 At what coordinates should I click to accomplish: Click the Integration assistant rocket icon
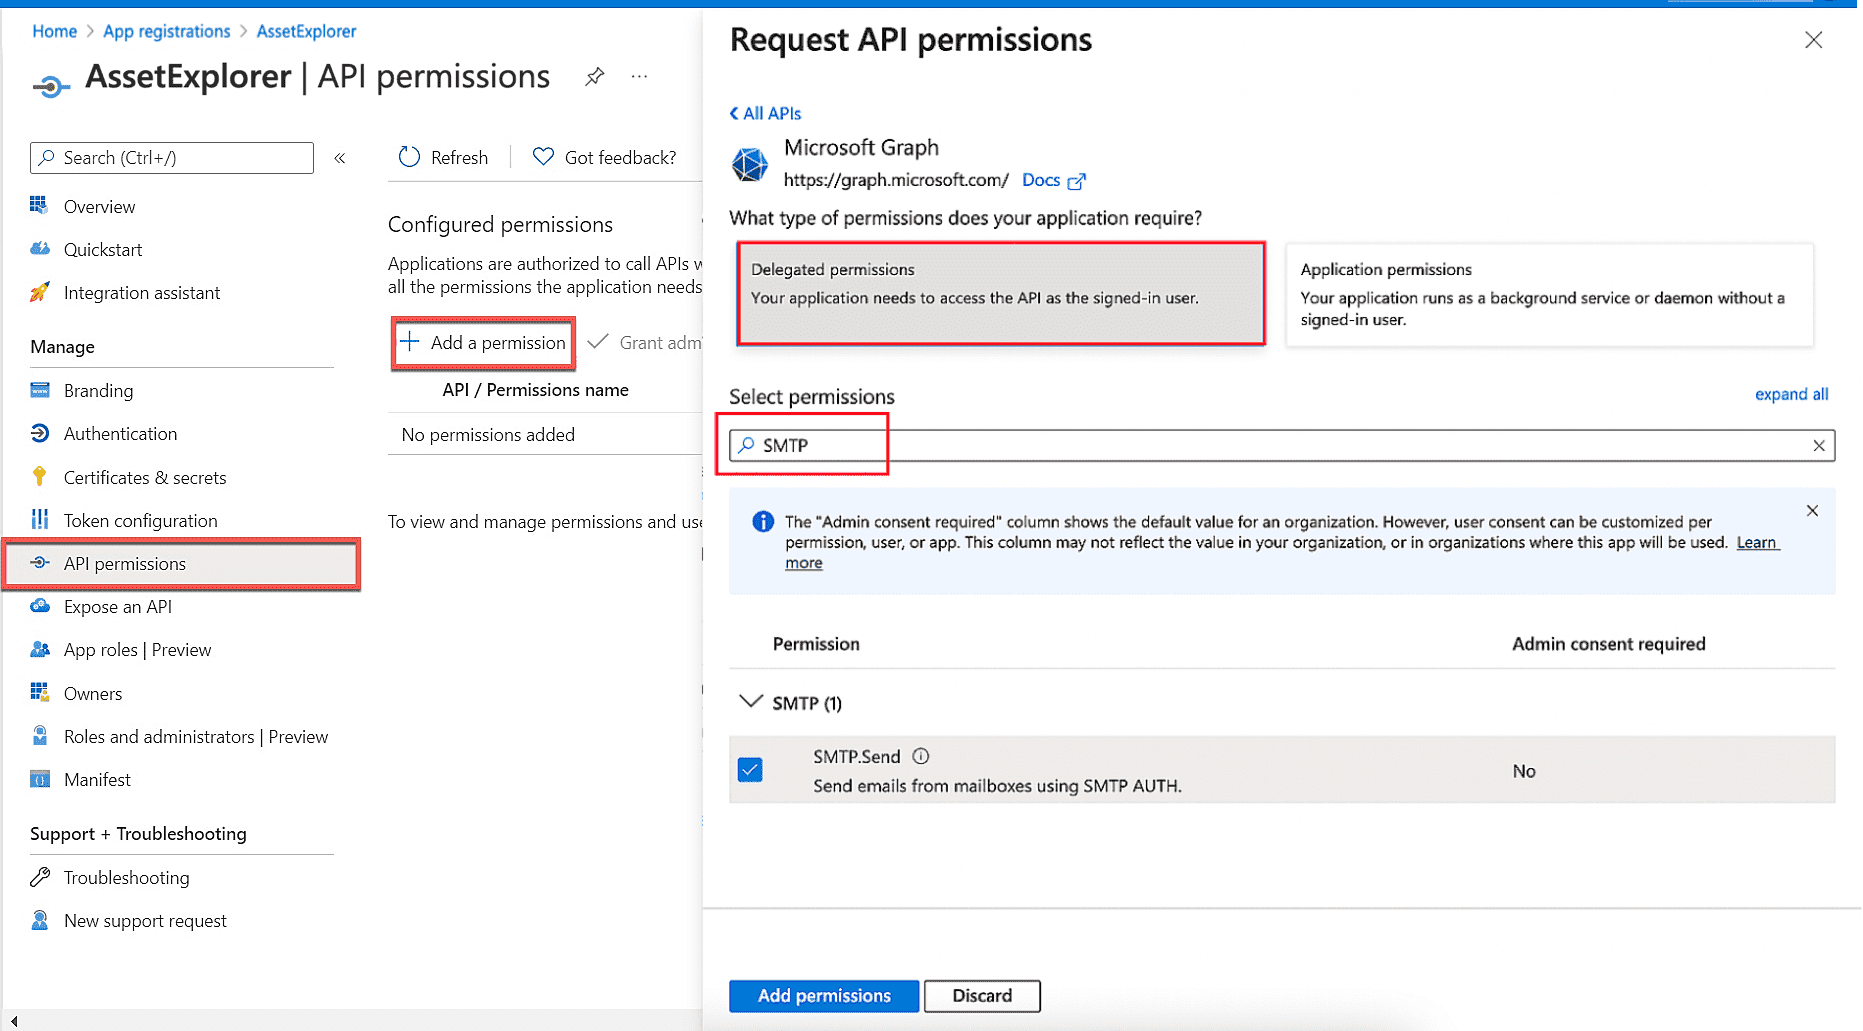39,292
